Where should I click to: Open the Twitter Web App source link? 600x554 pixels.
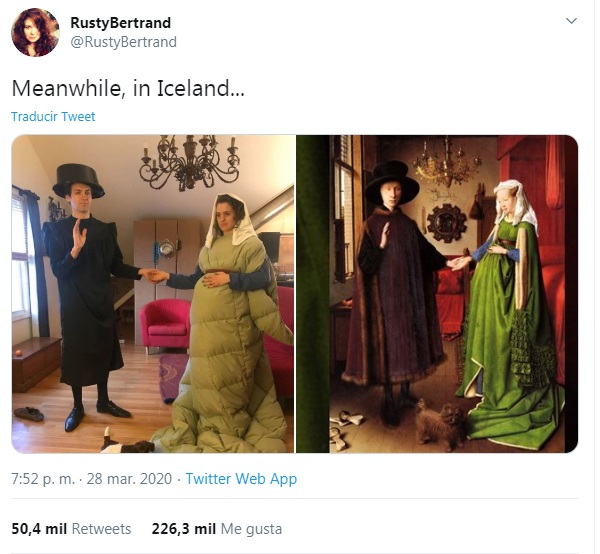(241, 479)
